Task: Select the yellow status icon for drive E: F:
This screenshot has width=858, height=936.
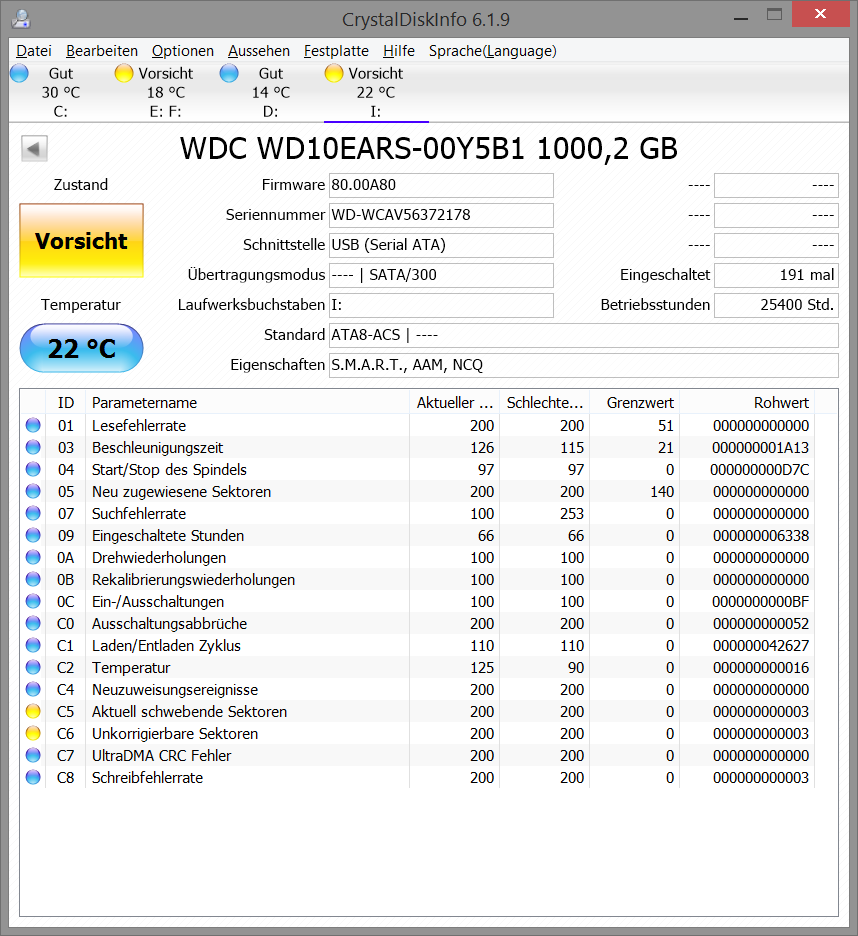Action: 124,73
